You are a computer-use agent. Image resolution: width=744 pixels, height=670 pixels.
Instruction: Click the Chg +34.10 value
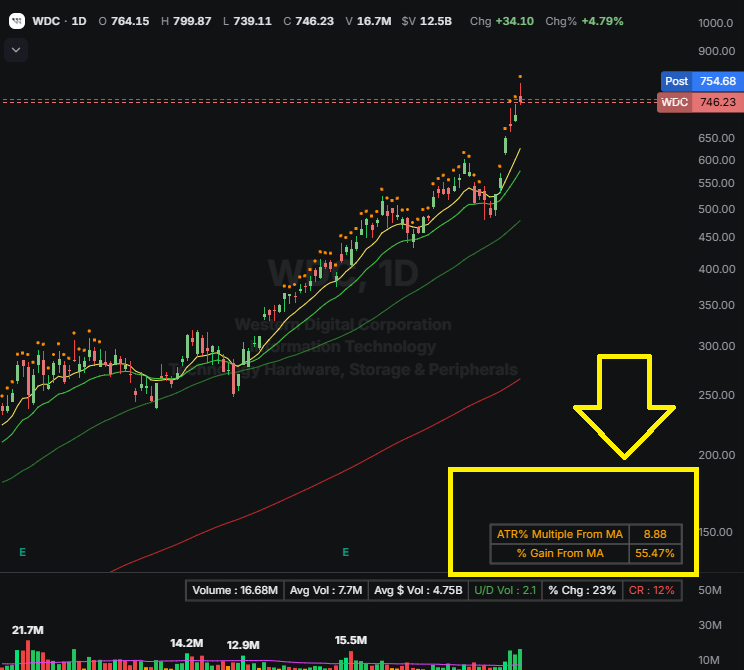(x=502, y=21)
